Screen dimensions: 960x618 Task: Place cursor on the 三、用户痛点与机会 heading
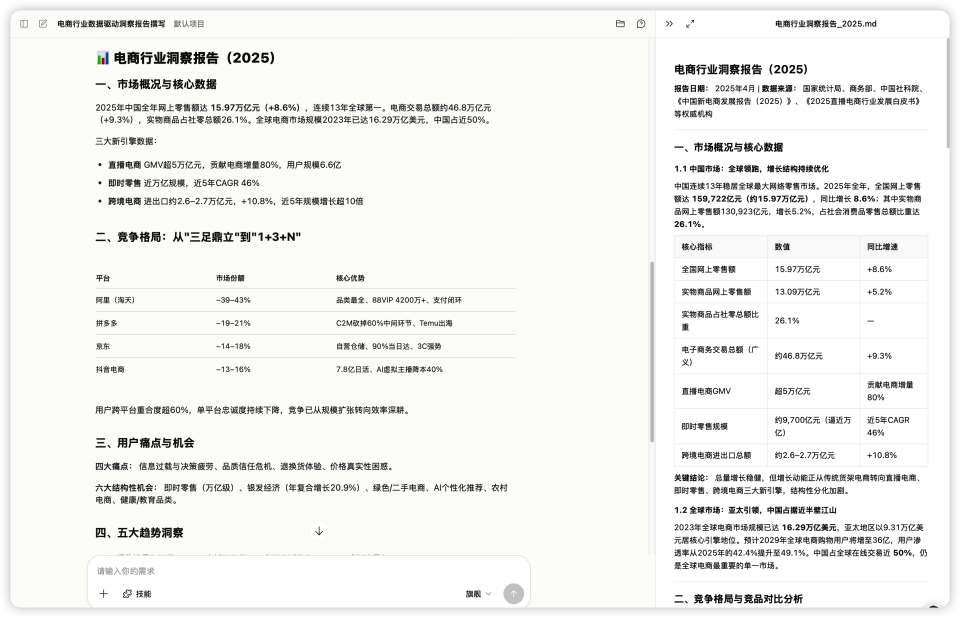[146, 443]
